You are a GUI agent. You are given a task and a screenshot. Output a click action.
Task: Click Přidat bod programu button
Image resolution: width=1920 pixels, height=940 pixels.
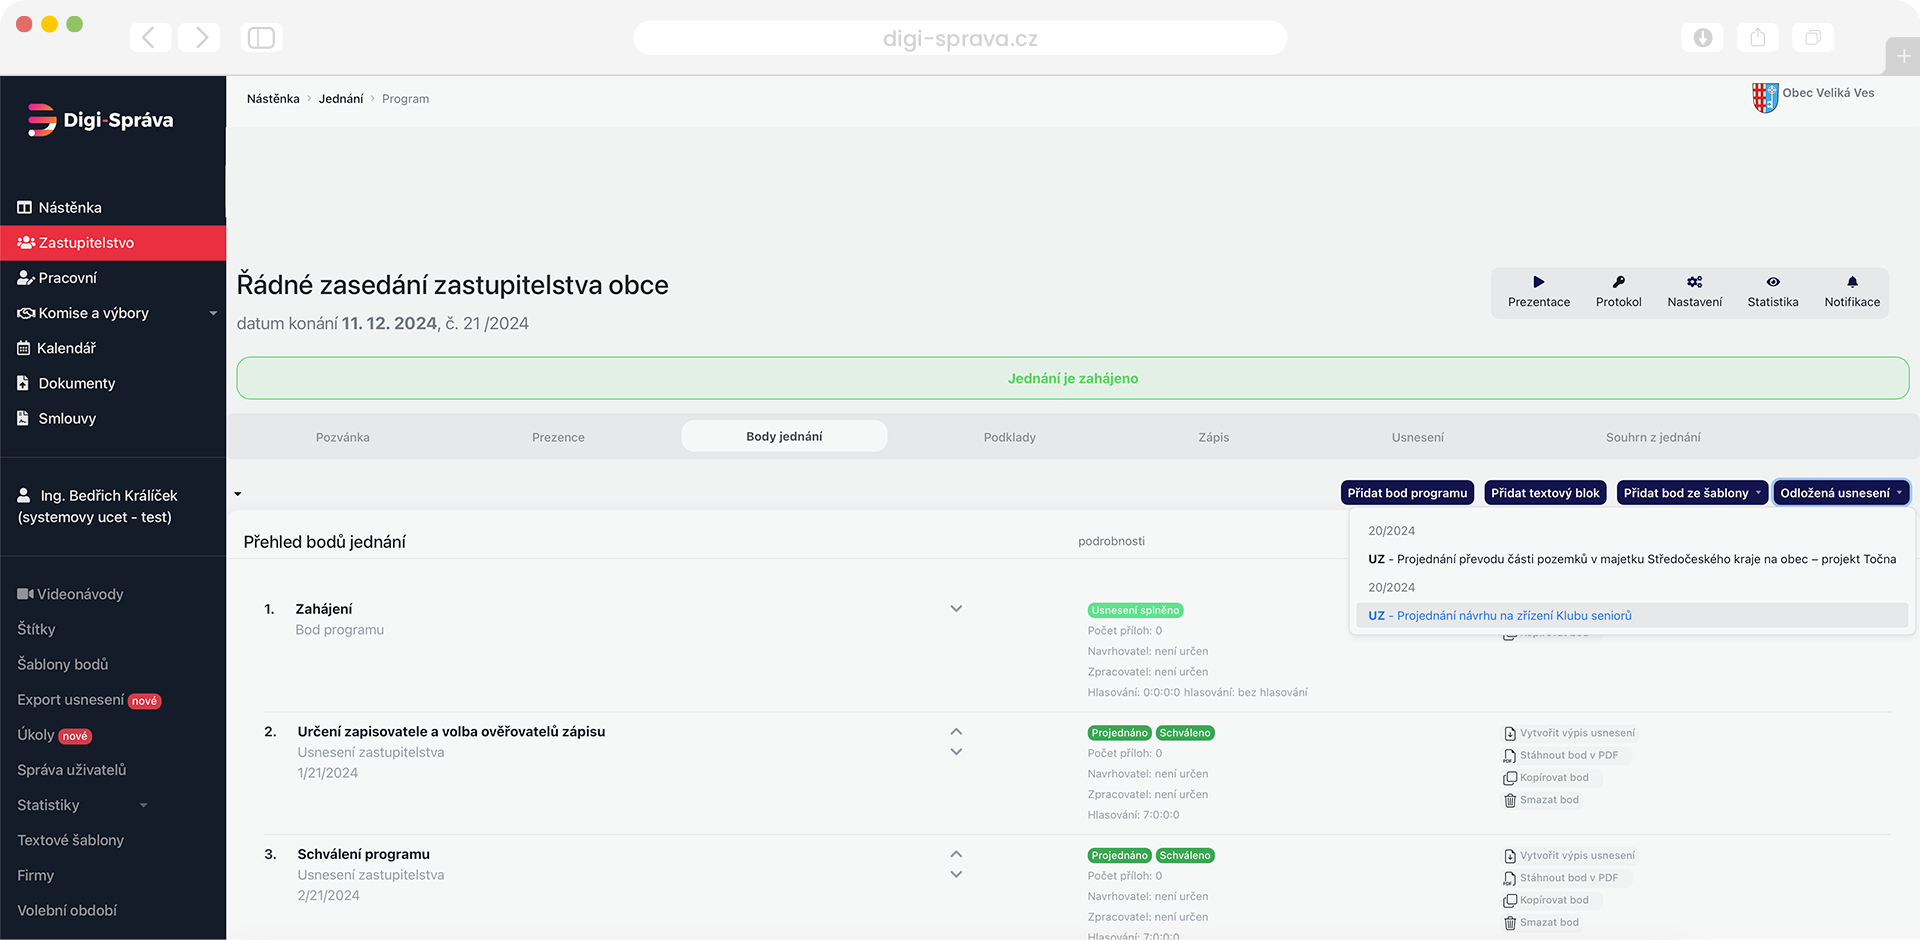pos(1406,493)
